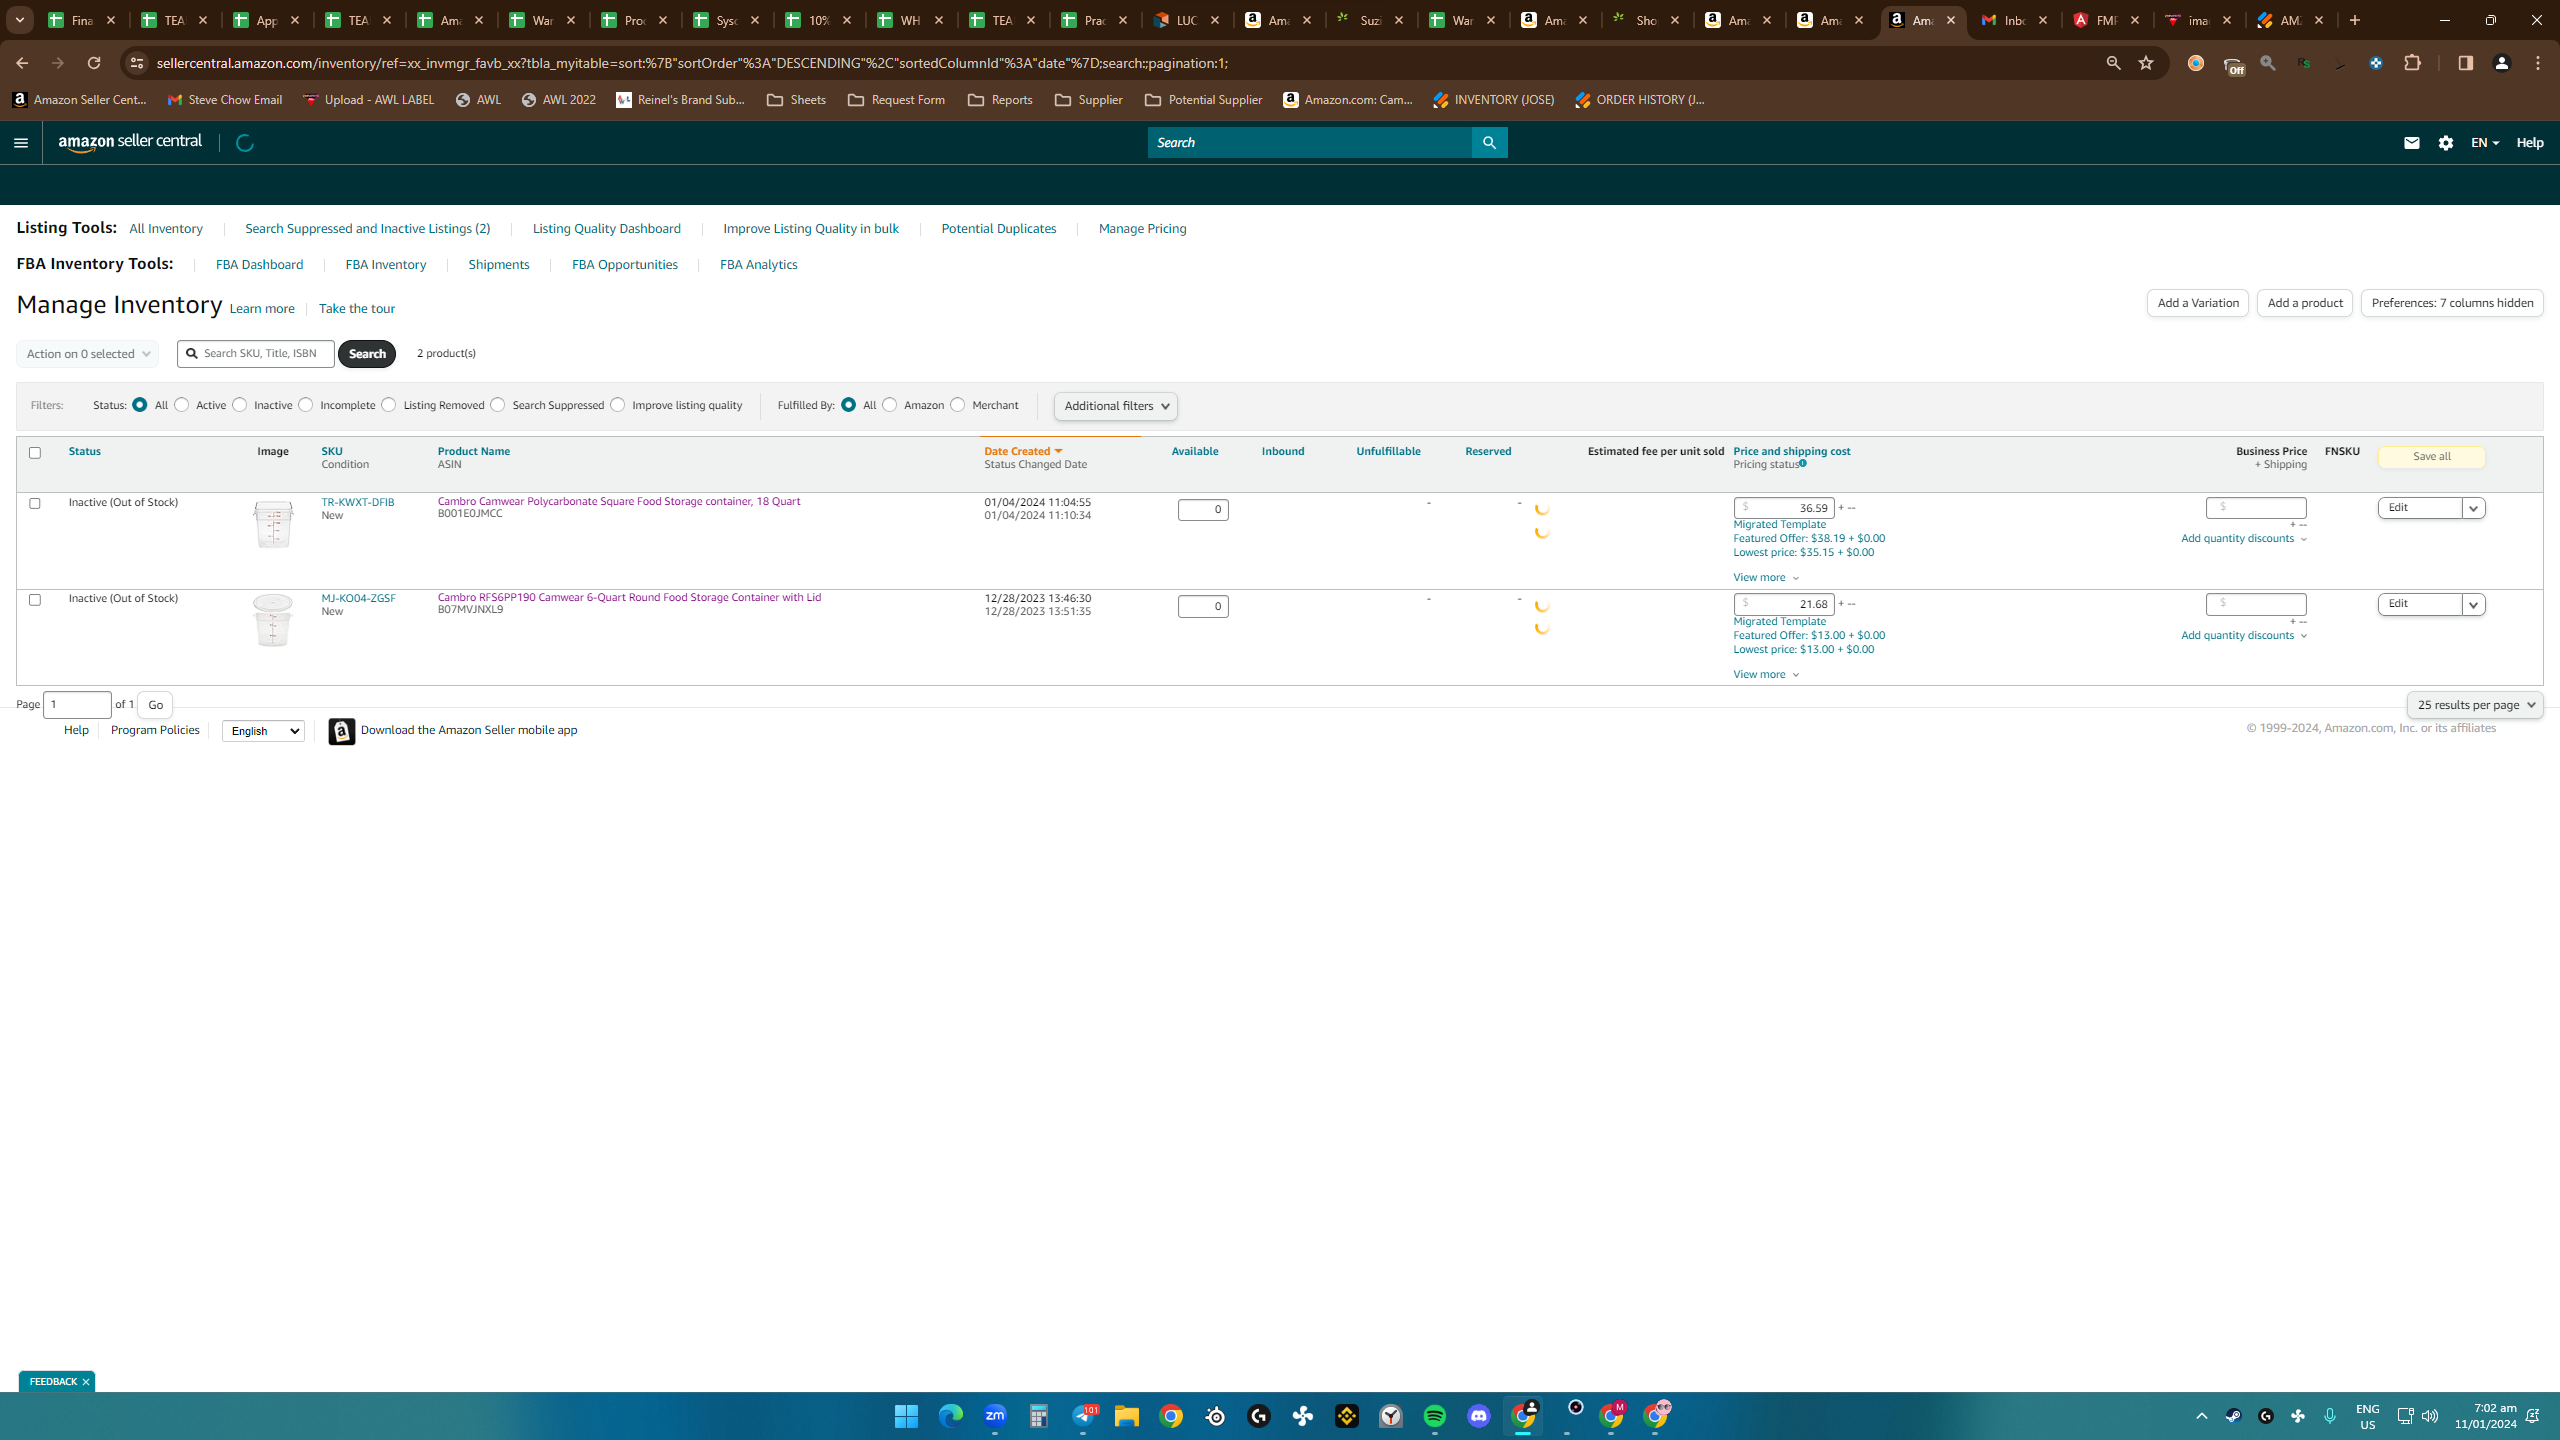Open the Action on 0 selected dropdown
This screenshot has width=2560, height=1440.
click(88, 354)
